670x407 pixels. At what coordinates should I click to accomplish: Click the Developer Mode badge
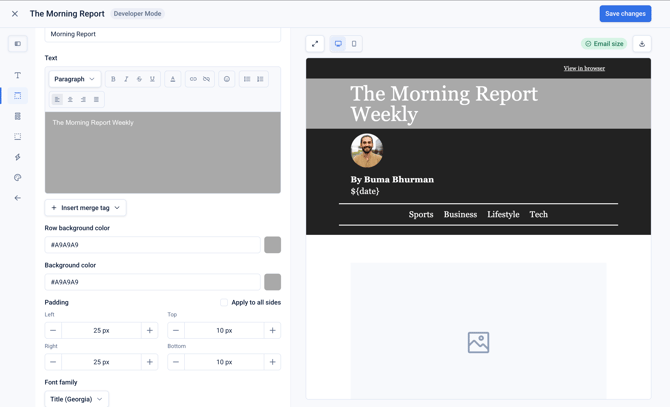[x=137, y=14]
